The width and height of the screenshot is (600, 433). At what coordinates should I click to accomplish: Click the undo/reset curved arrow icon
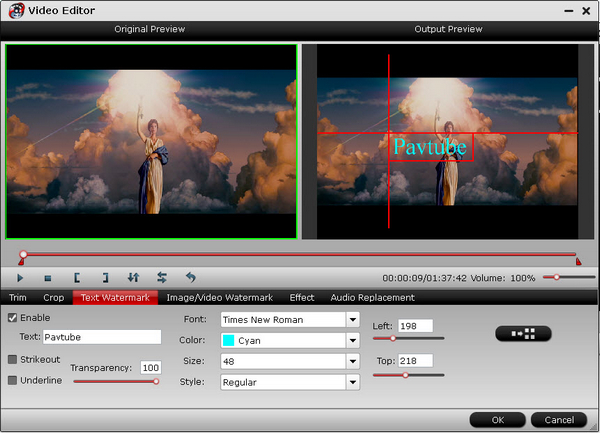coord(191,277)
